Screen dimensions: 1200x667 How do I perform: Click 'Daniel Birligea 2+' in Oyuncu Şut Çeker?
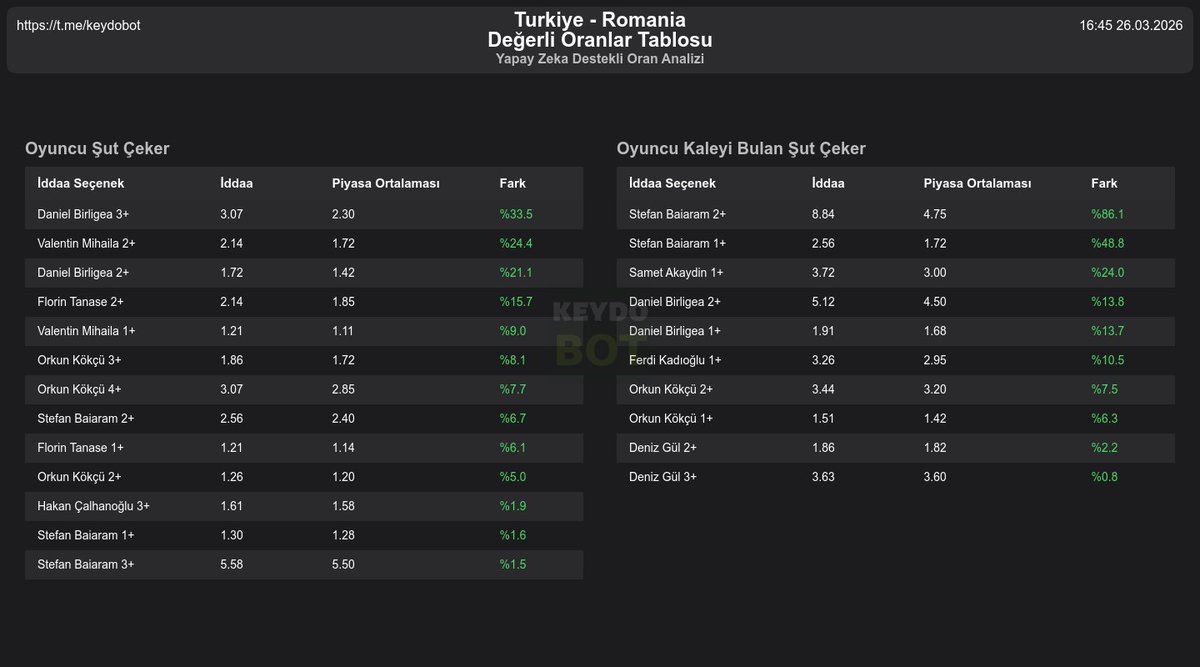click(83, 272)
